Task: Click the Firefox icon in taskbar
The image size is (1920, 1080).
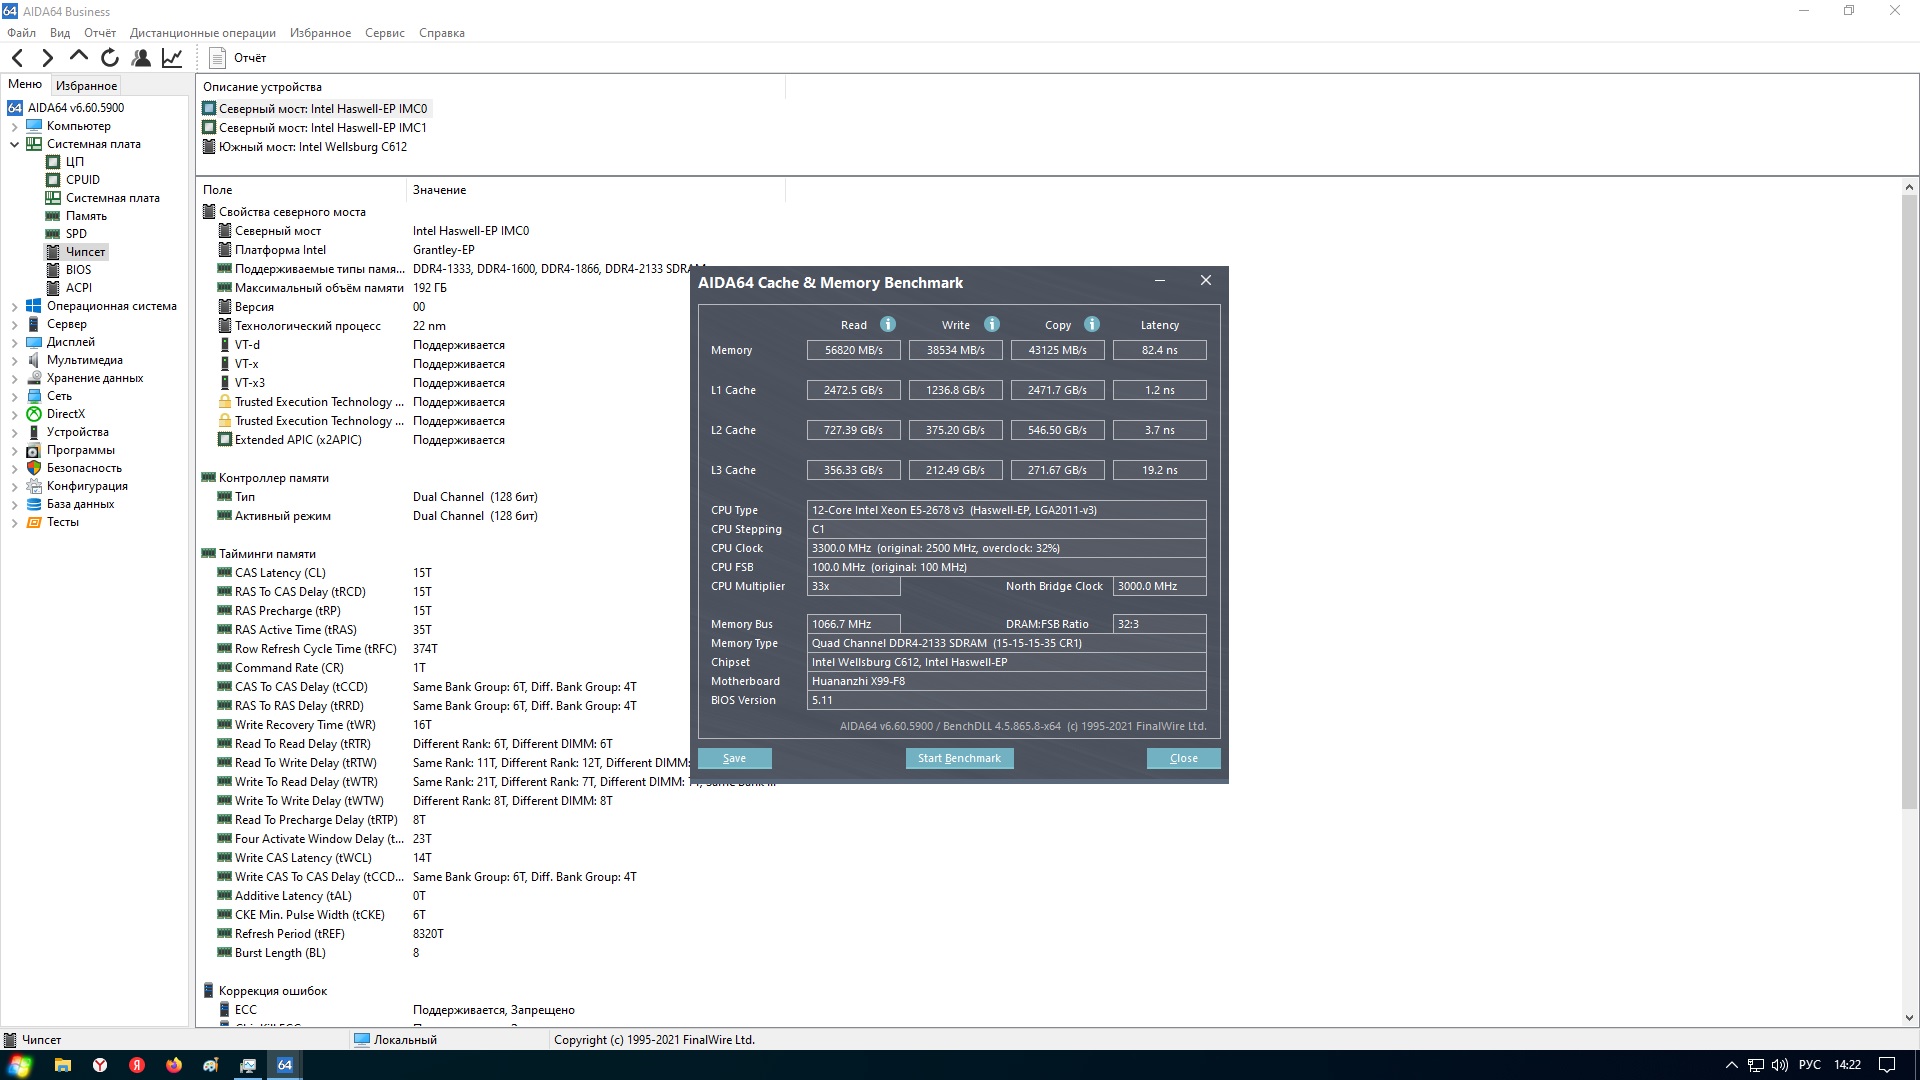Action: tap(174, 1065)
